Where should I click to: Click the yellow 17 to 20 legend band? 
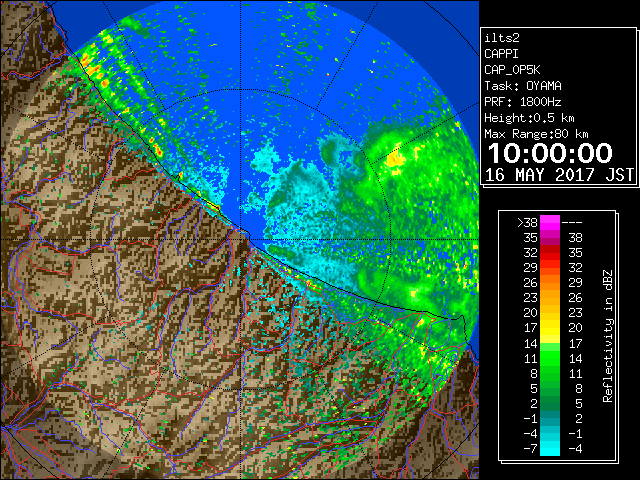(x=550, y=328)
